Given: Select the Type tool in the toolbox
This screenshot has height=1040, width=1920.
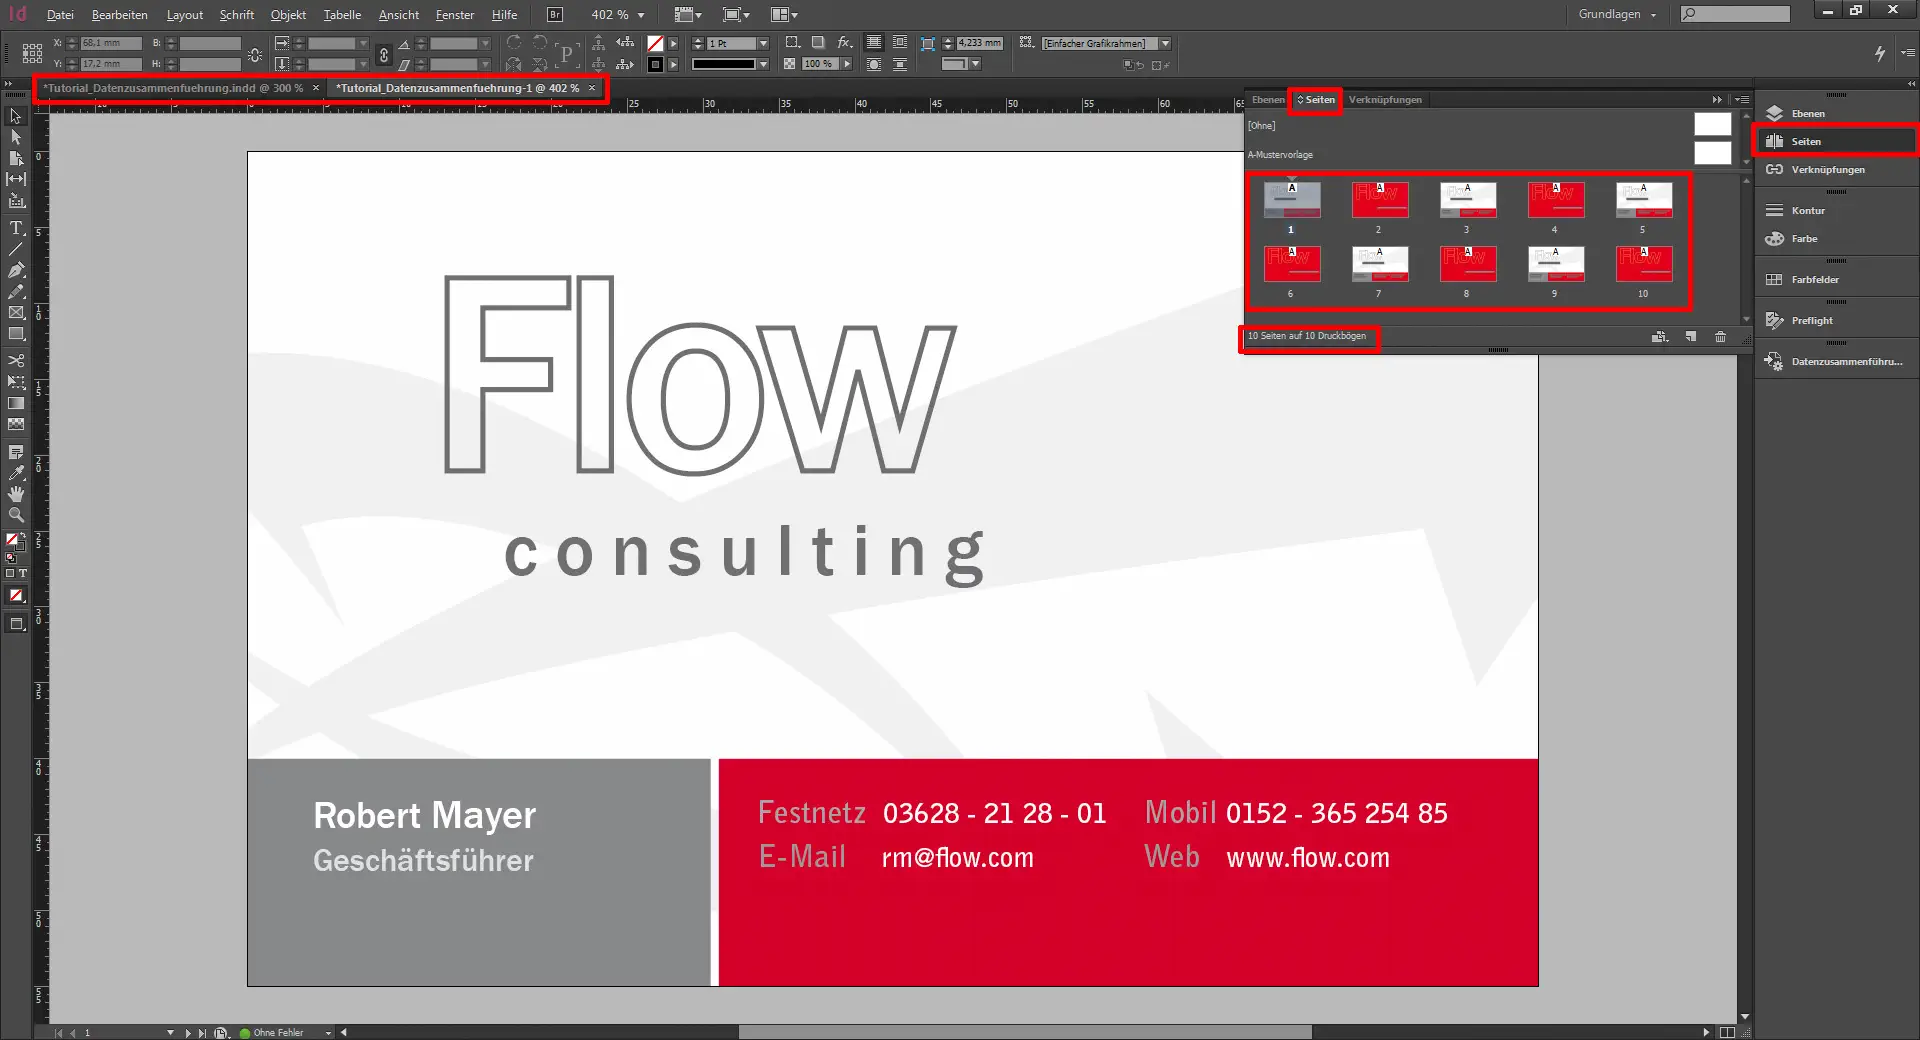Looking at the screenshot, I should click(16, 228).
